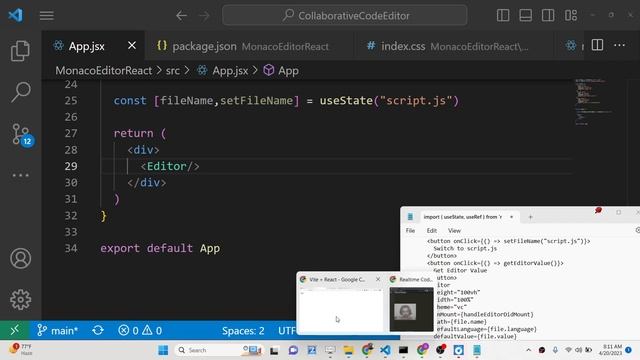Viewport: 640px width, 360px height.
Task: Open the remote window indicator in status bar
Action: pyautogui.click(x=14, y=330)
